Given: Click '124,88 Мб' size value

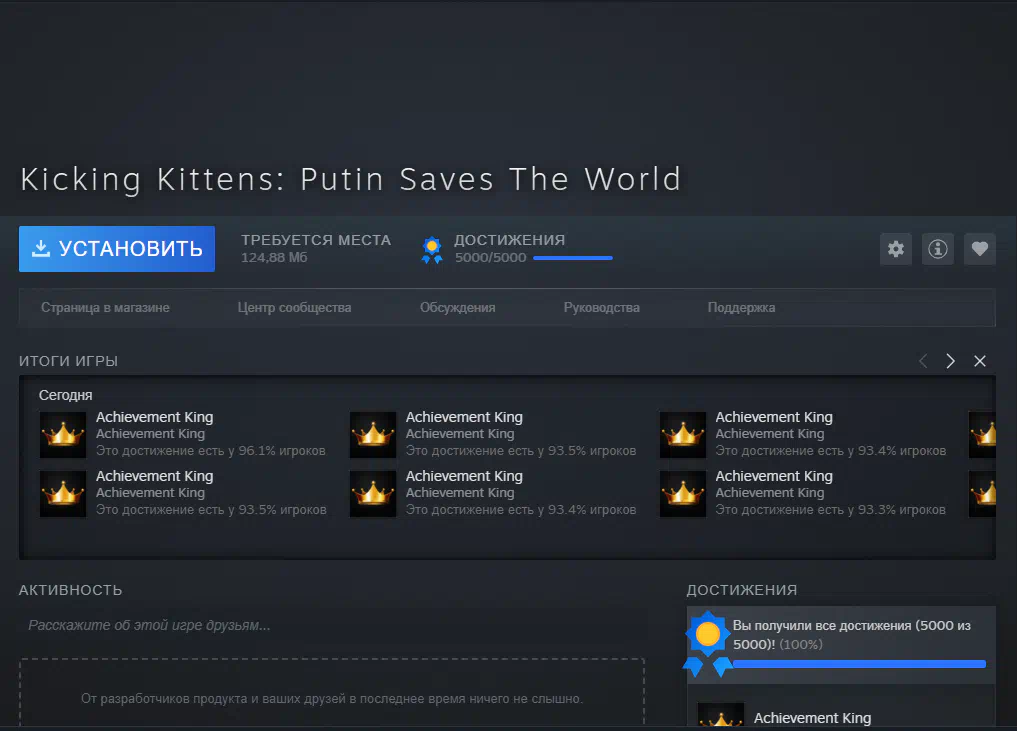Looking at the screenshot, I should 274,258.
